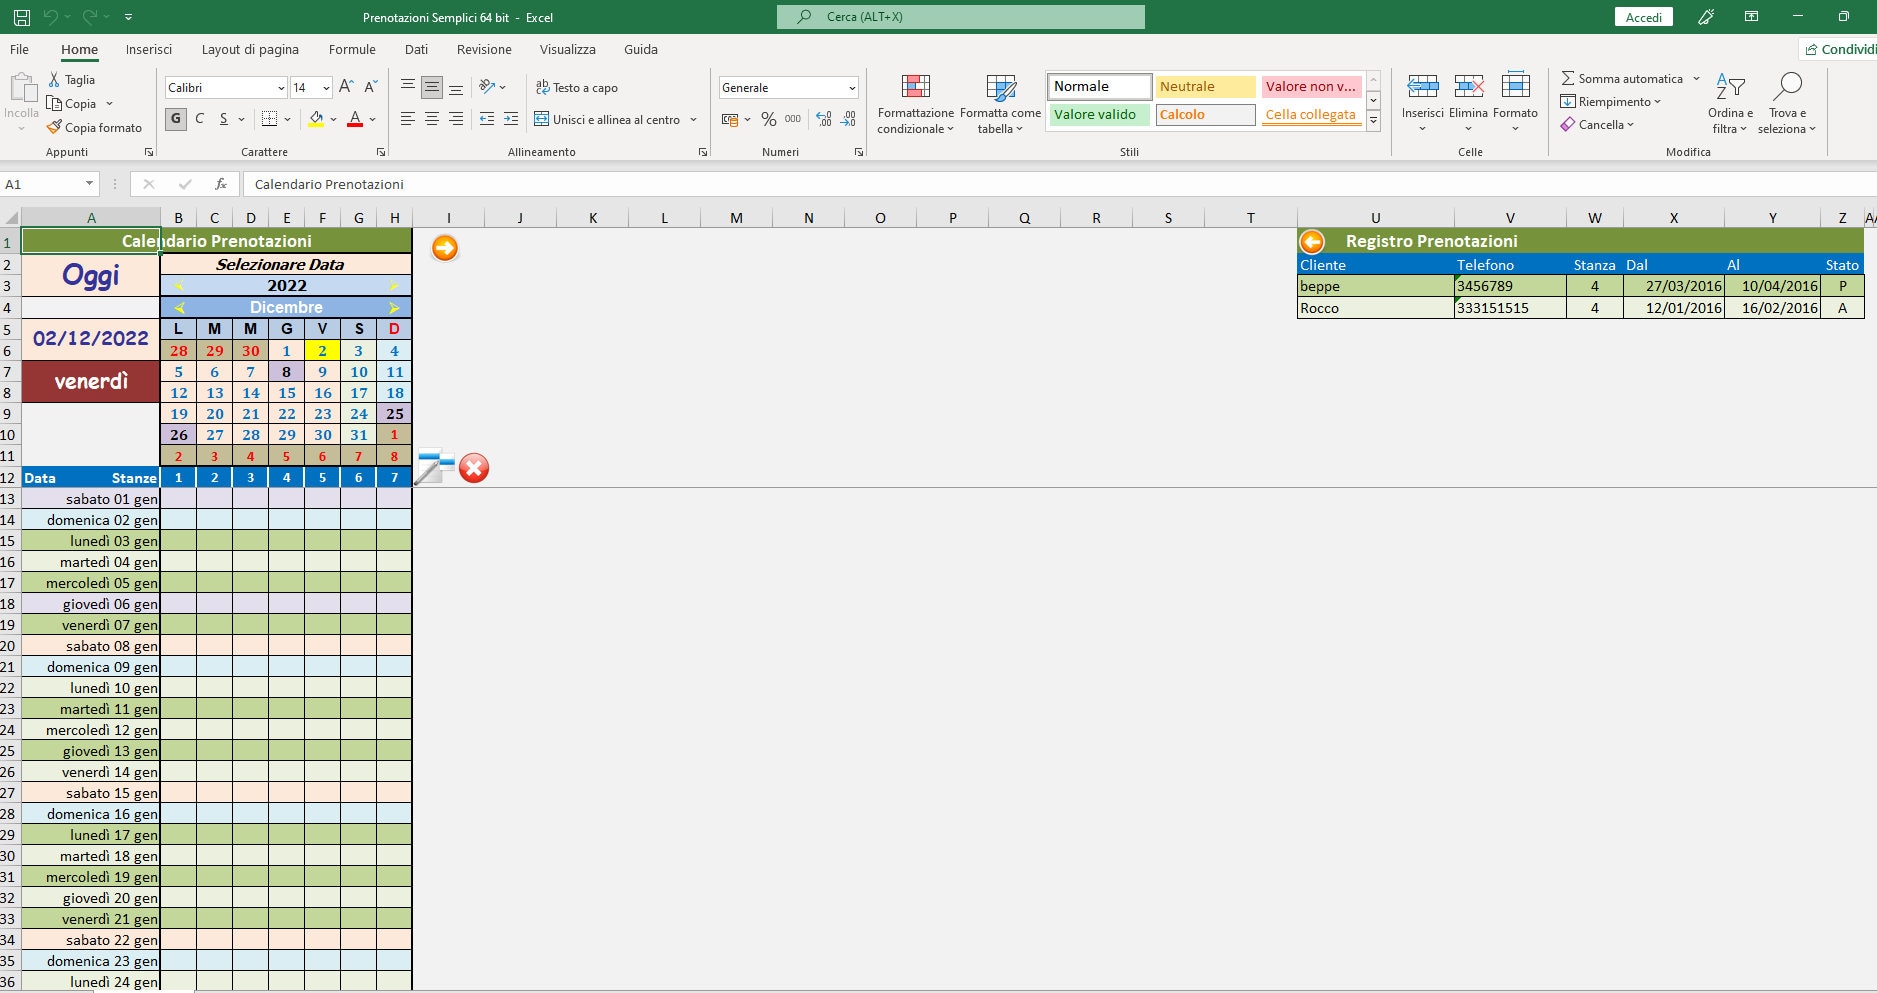
Task: Click the orange arrow next to Calendario Prenotazioni
Action: [x=444, y=248]
